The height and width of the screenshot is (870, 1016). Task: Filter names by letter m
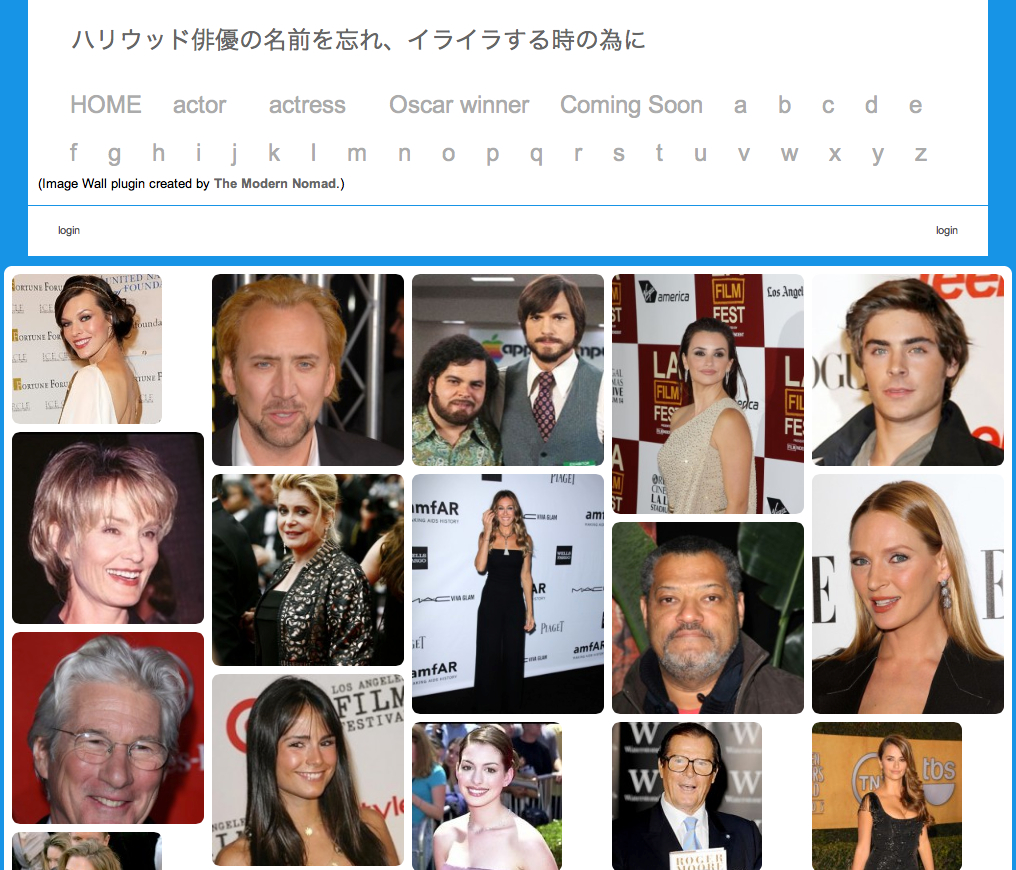pyautogui.click(x=356, y=154)
